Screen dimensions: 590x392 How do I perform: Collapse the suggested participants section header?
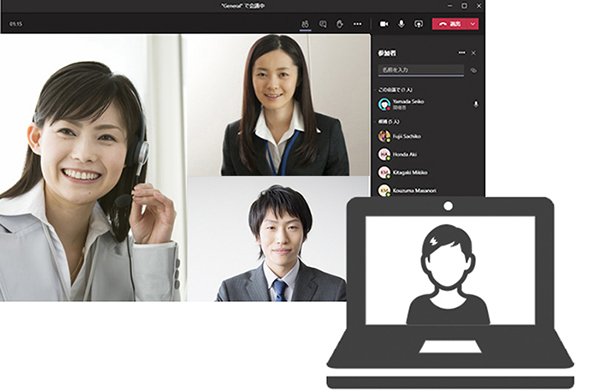pyautogui.click(x=388, y=122)
